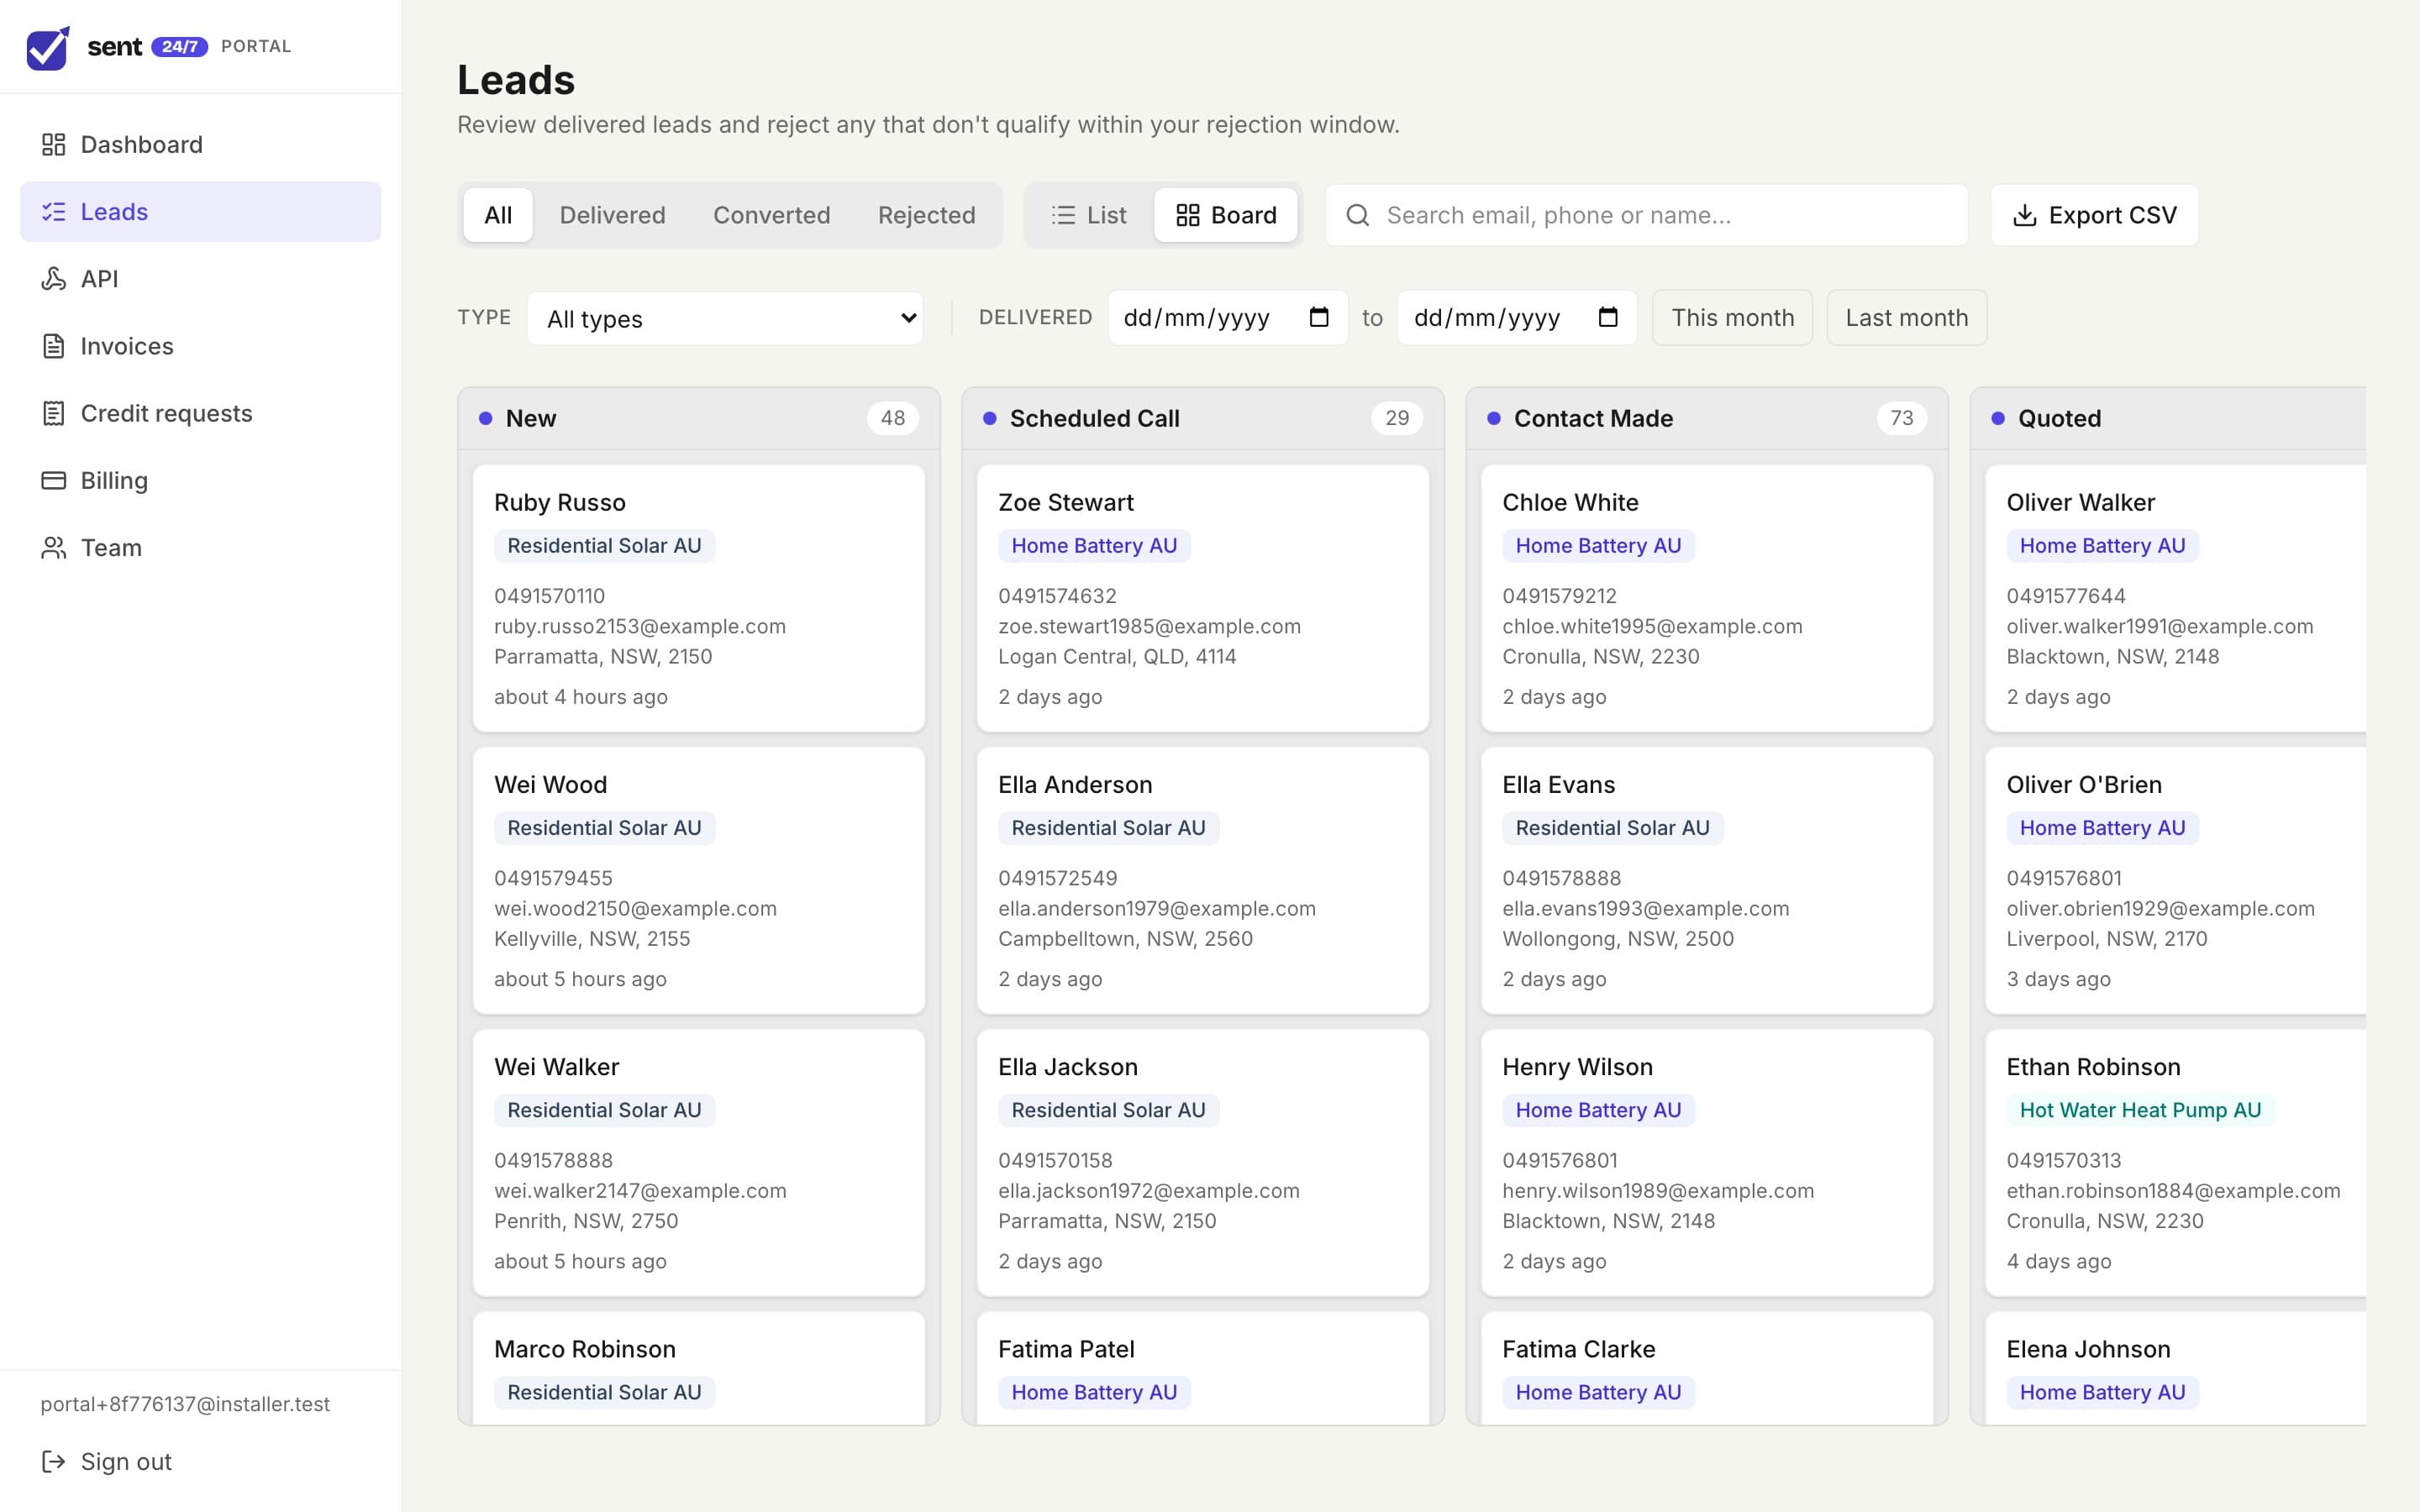Open Wei Wood lead card
This screenshot has height=1512, width=2420.
698,880
